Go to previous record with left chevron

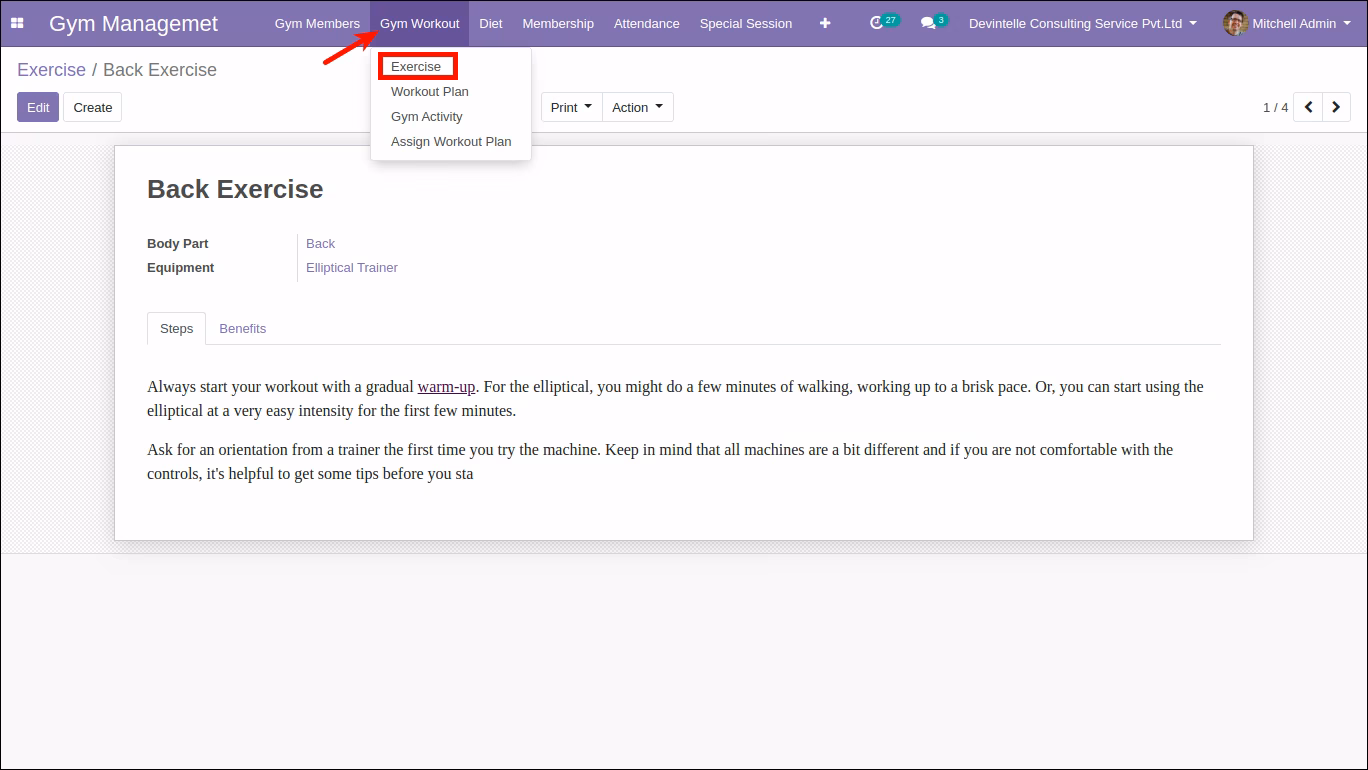[x=1308, y=107]
